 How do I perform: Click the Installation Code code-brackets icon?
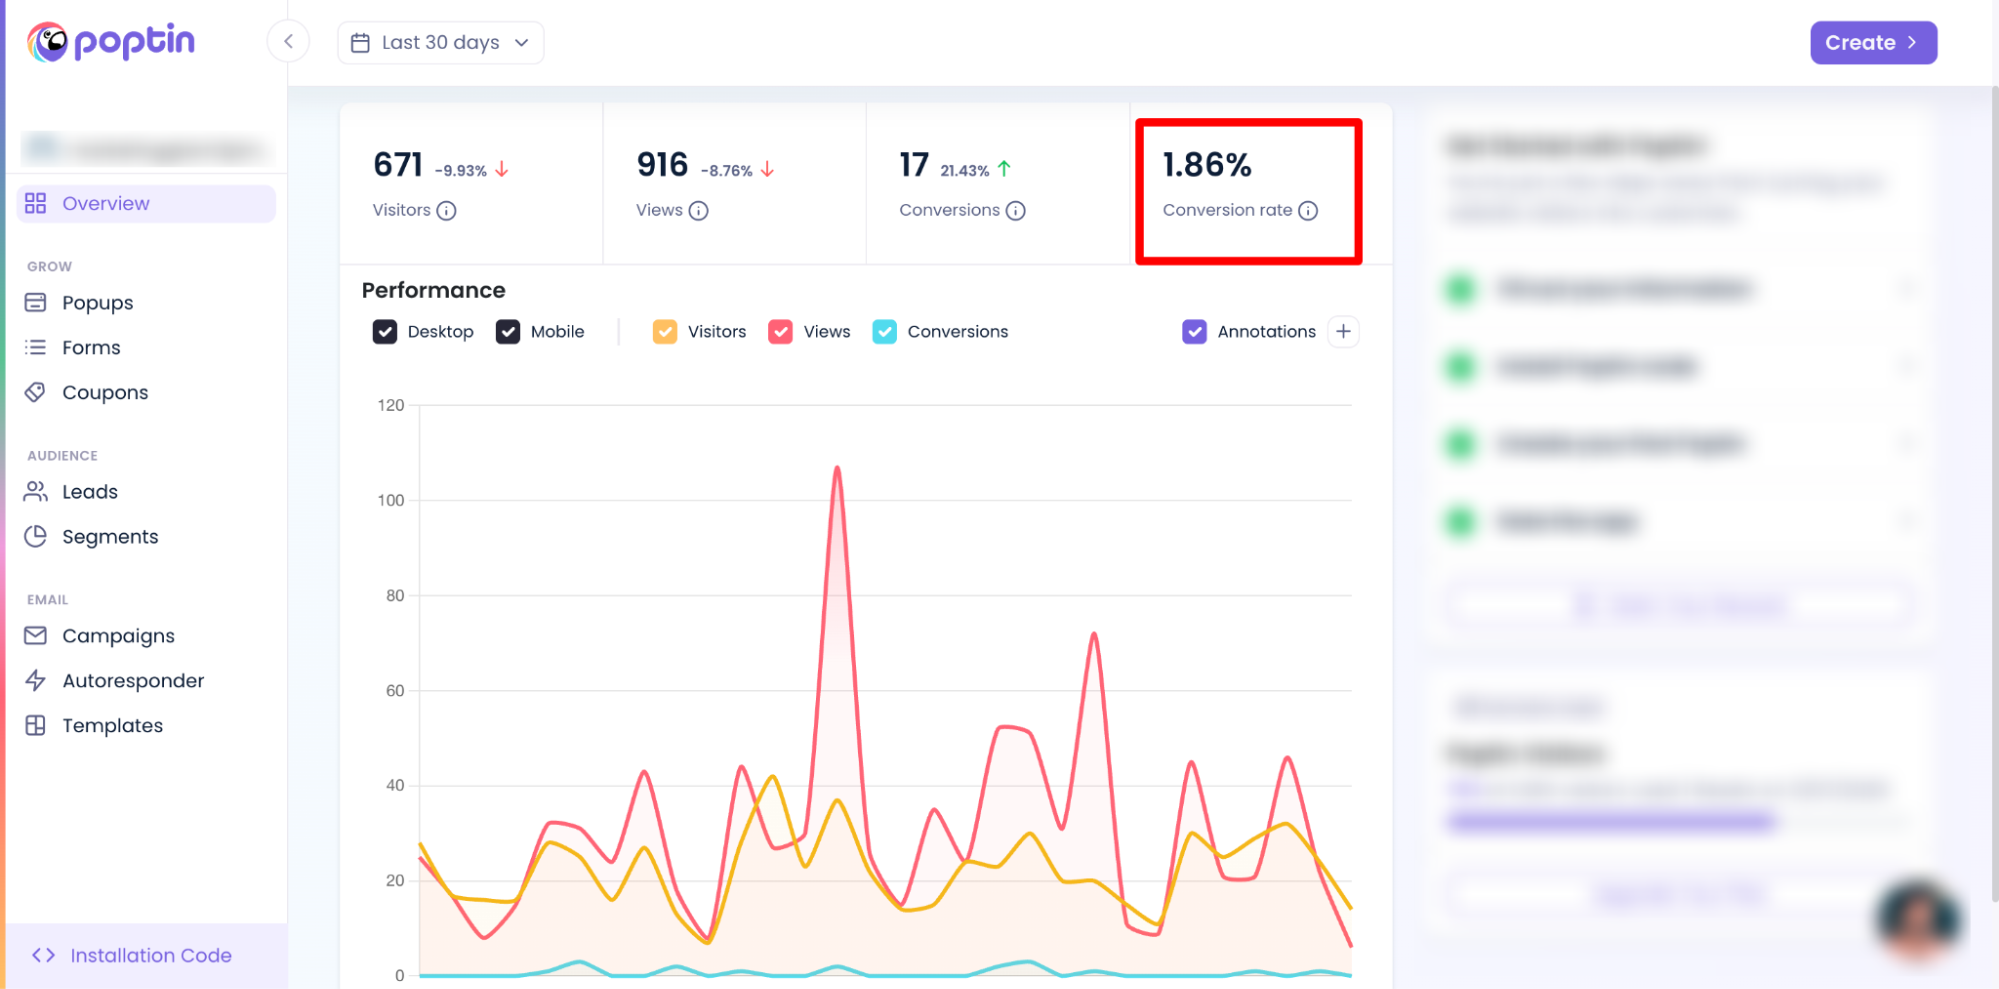click(43, 956)
